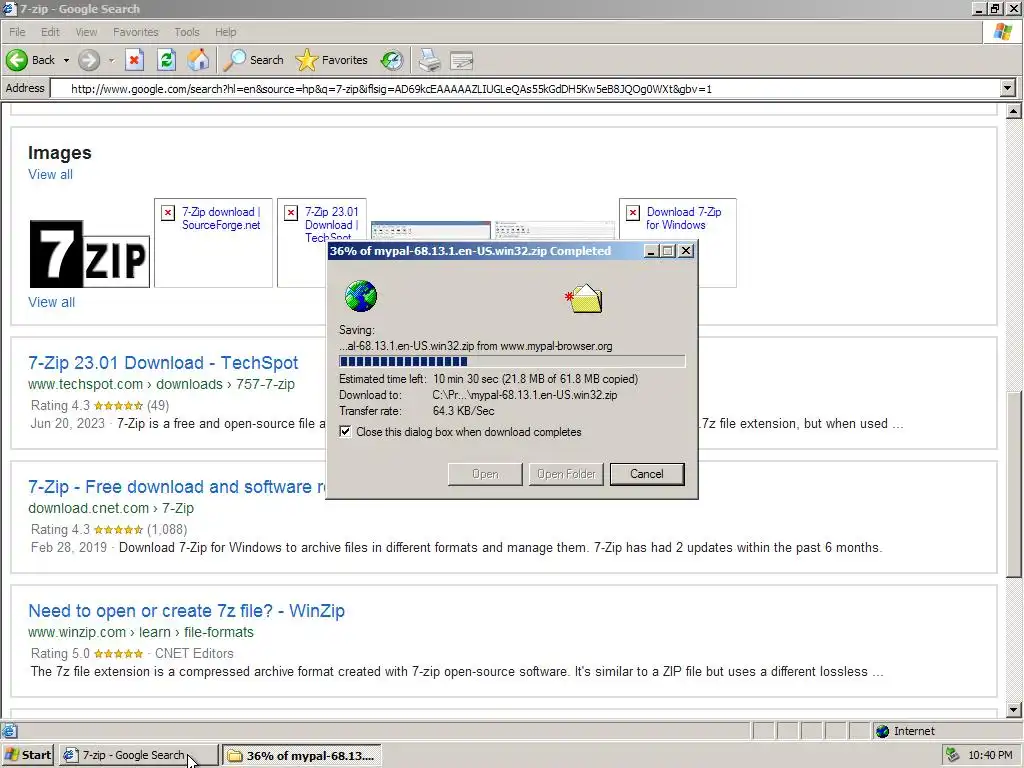The width and height of the screenshot is (1024, 768).
Task: Switch to 7-zip Google Search taskbar item
Action: [138, 755]
